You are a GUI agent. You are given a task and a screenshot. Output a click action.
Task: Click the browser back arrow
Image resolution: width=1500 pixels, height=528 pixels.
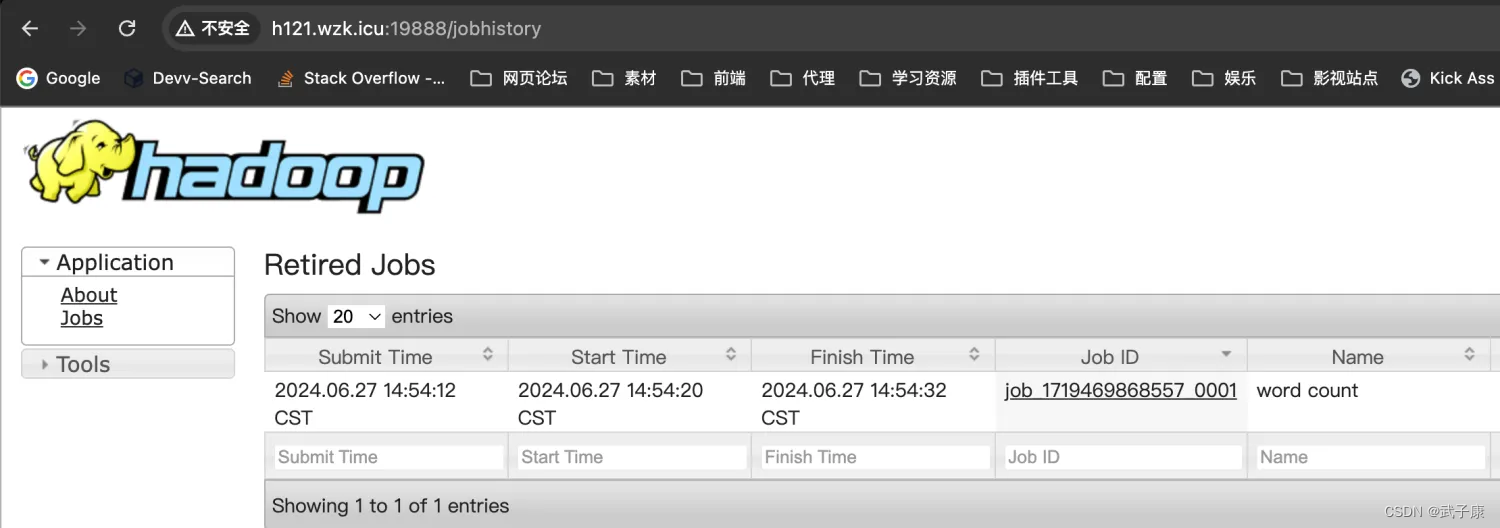tap(30, 28)
